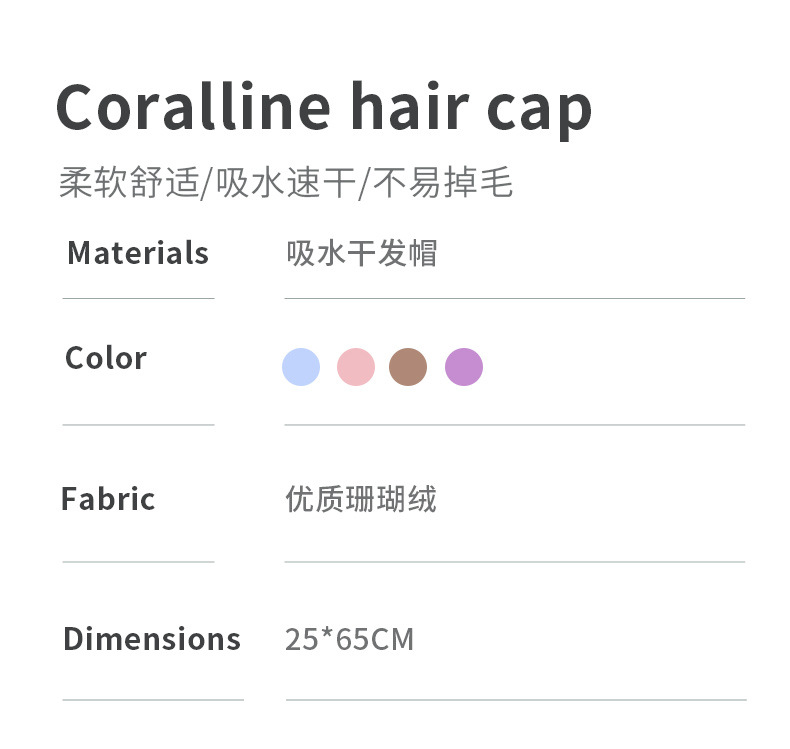
Task: Click the 优质珊瑚绒 fabric value
Action: click(x=362, y=498)
